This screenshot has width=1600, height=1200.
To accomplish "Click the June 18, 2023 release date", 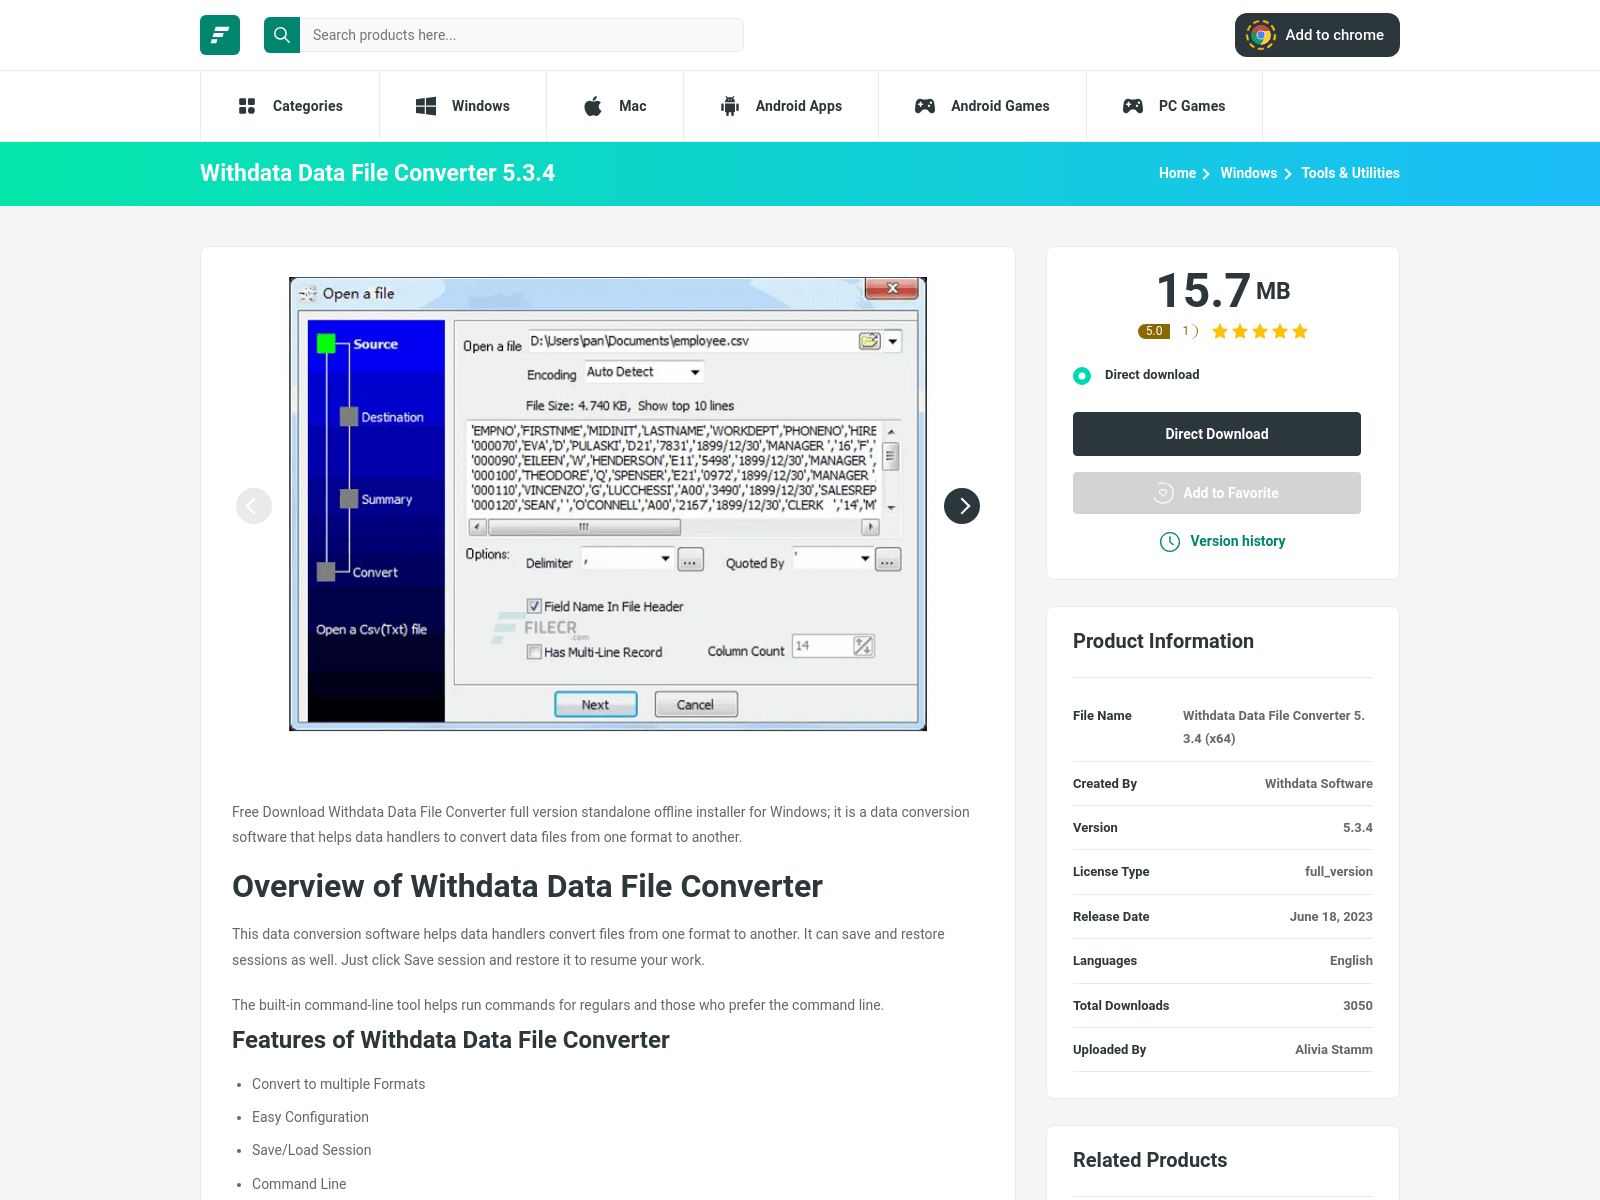I will [1330, 917].
